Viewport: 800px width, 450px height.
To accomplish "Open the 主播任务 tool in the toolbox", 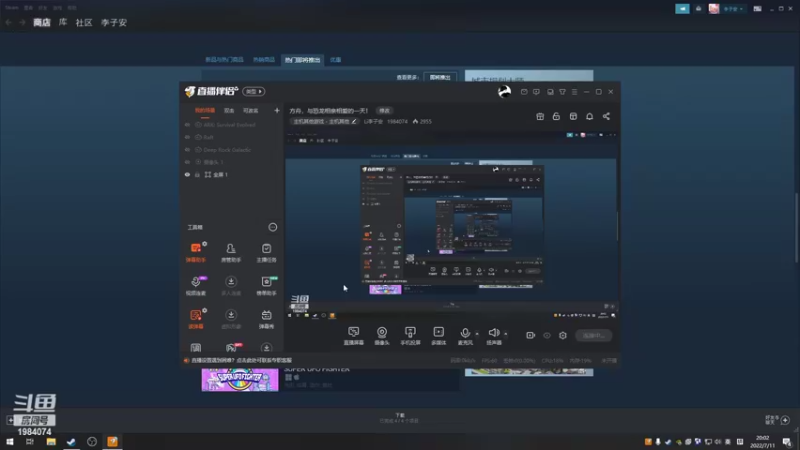I will pos(266,252).
